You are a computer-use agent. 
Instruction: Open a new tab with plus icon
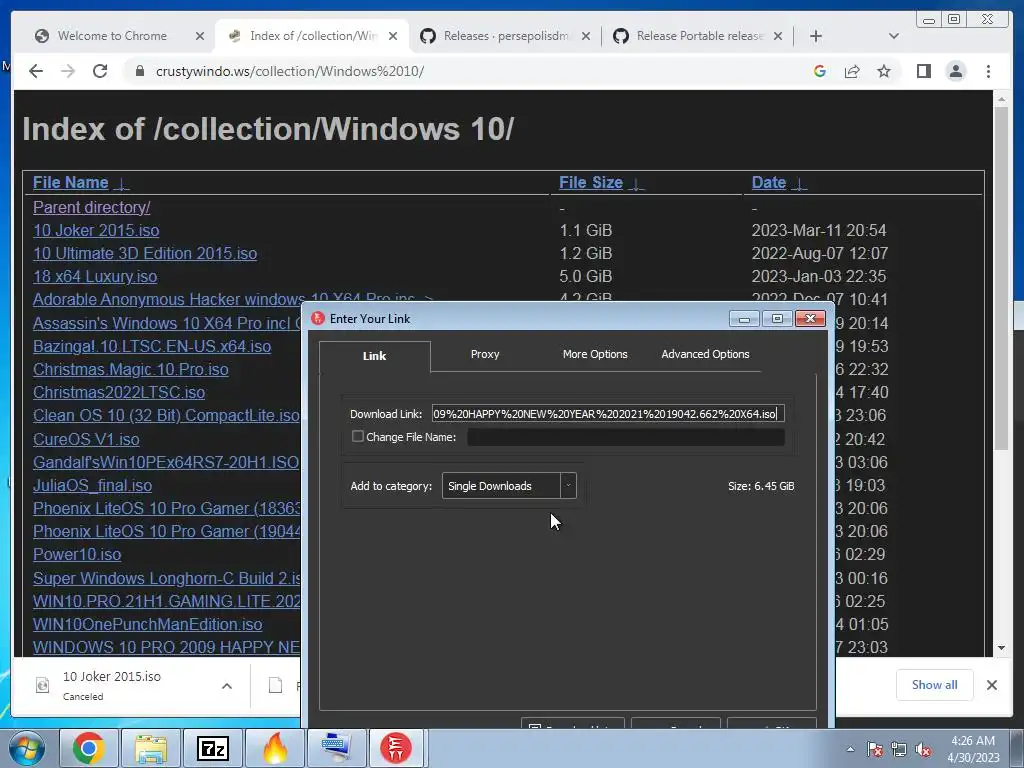point(816,36)
